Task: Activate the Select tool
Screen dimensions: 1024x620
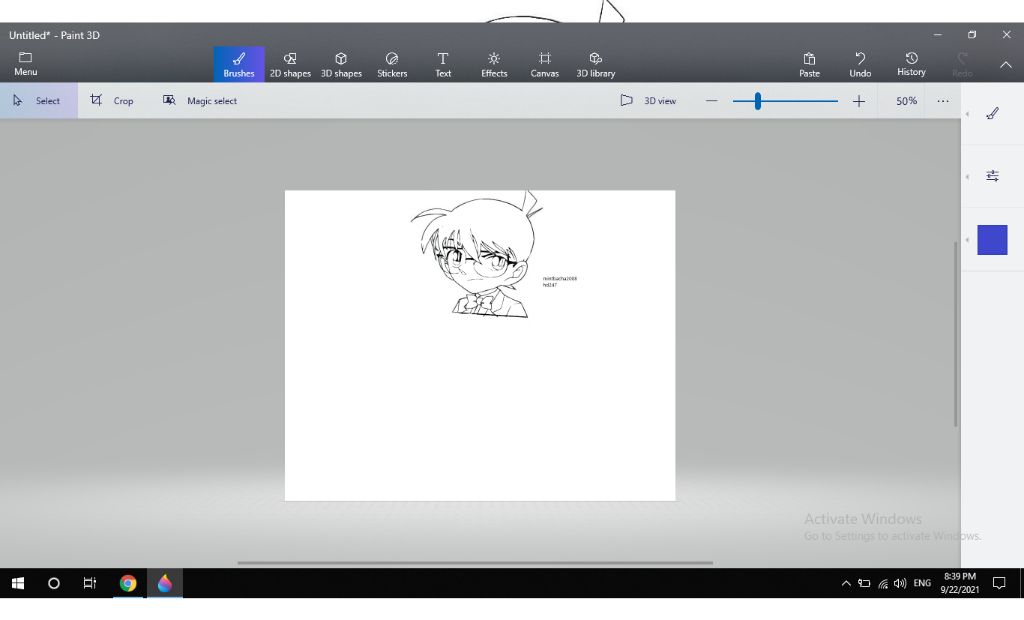Action: tap(37, 101)
